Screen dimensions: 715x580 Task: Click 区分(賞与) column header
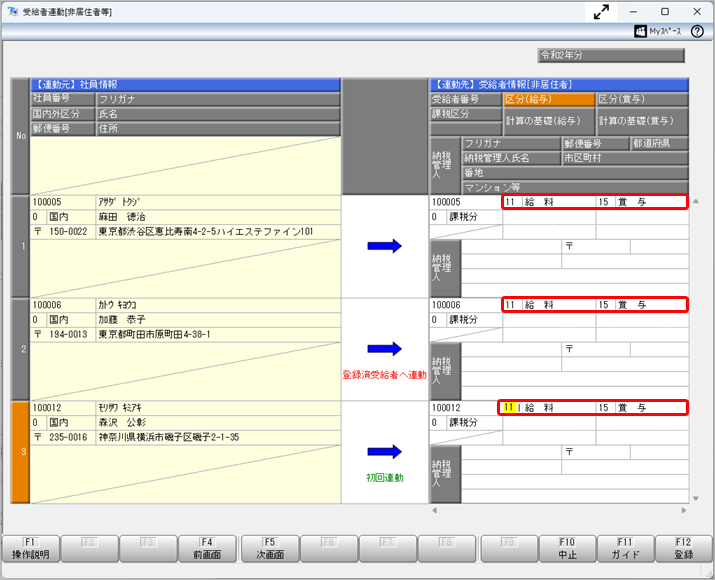click(642, 99)
